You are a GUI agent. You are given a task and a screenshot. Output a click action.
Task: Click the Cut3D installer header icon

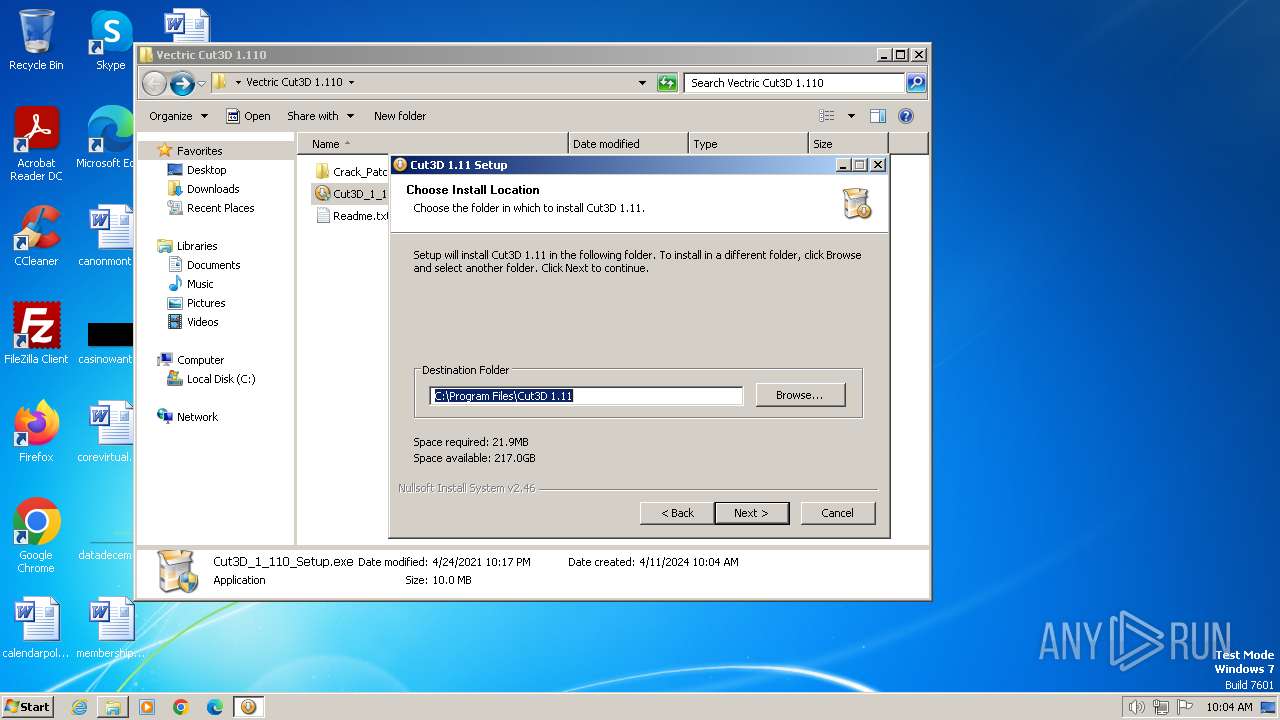click(x=857, y=203)
